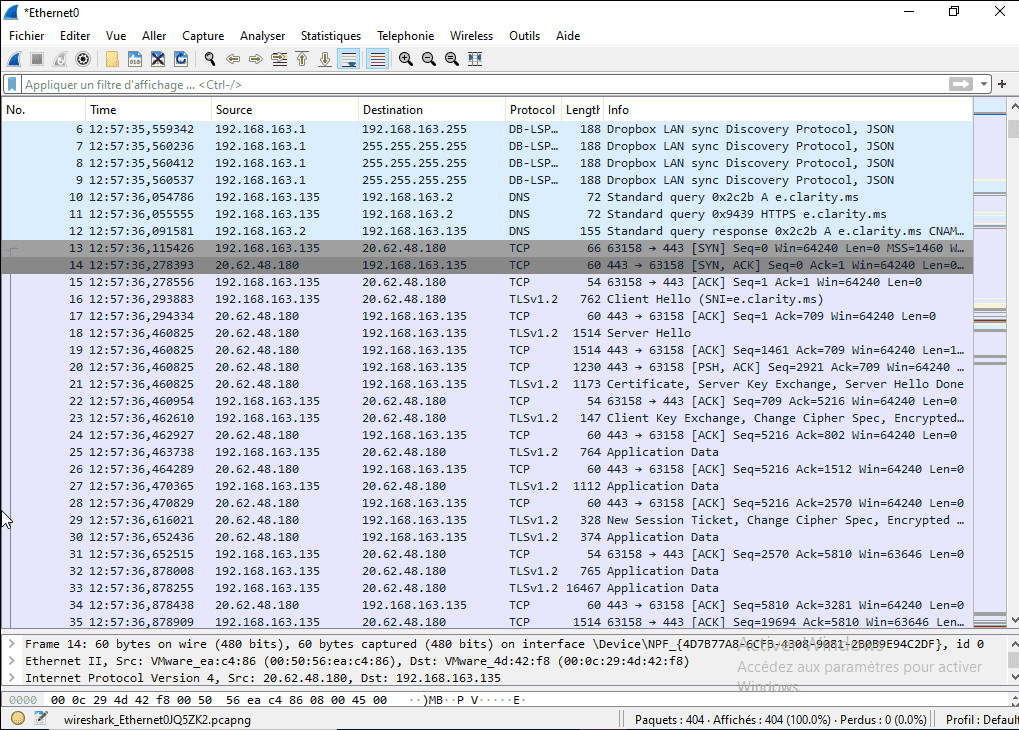
Task: Select packet 16 Client Hello (SNI=e.clarity.ms)
Action: 487,299
